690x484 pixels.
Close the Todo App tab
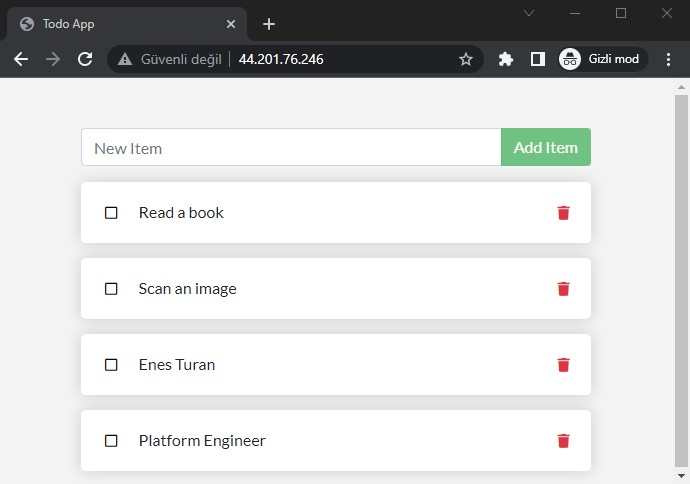231,24
